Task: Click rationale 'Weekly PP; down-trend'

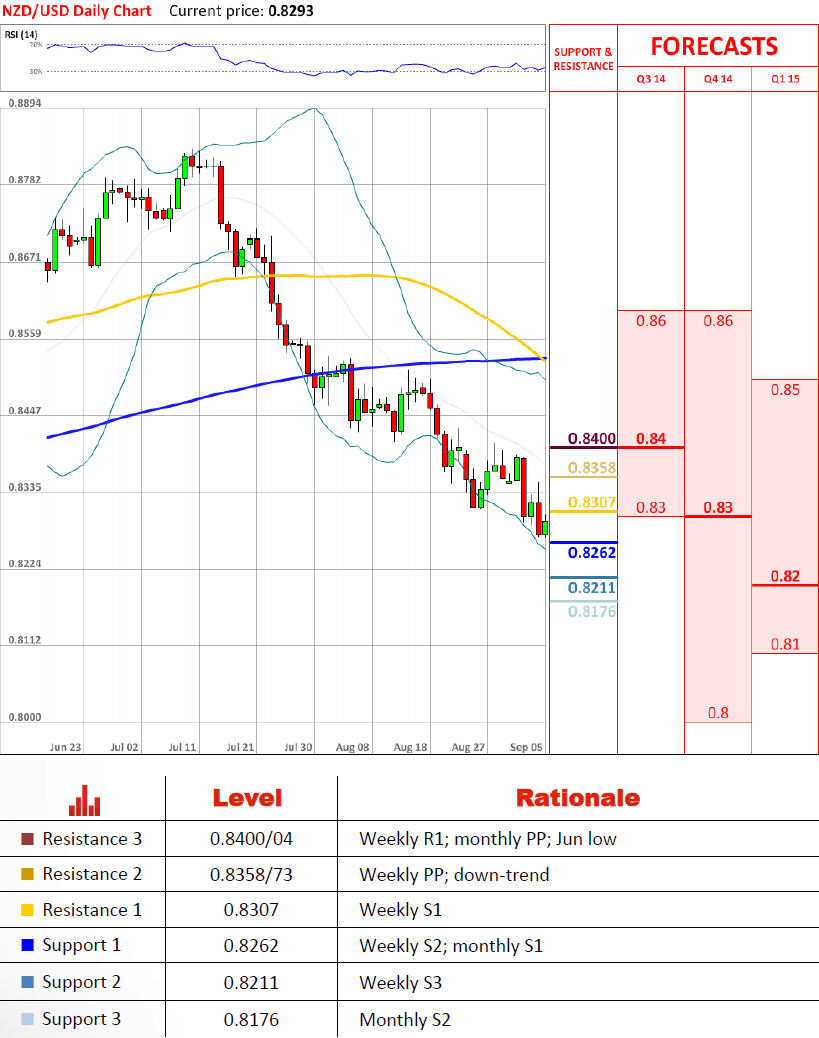Action: click(454, 874)
